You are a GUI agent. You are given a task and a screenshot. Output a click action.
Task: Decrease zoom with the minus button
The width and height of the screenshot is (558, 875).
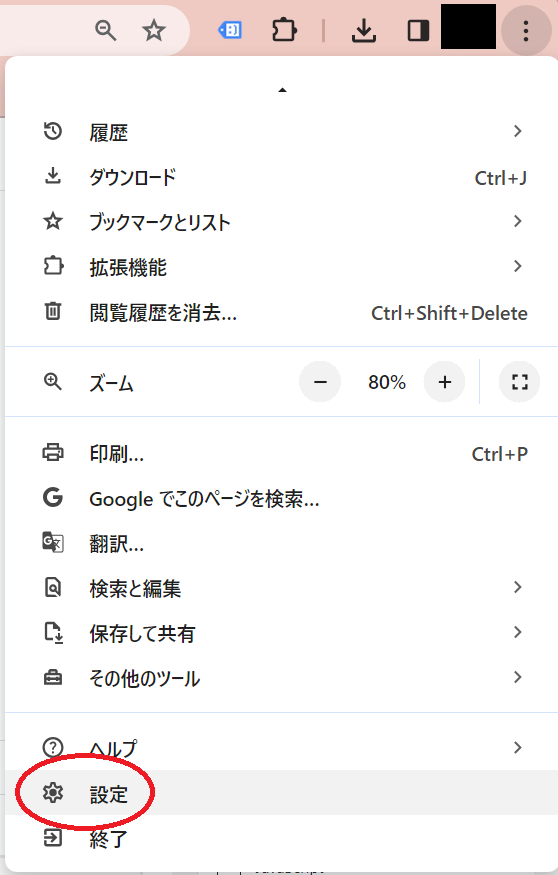[x=320, y=382]
